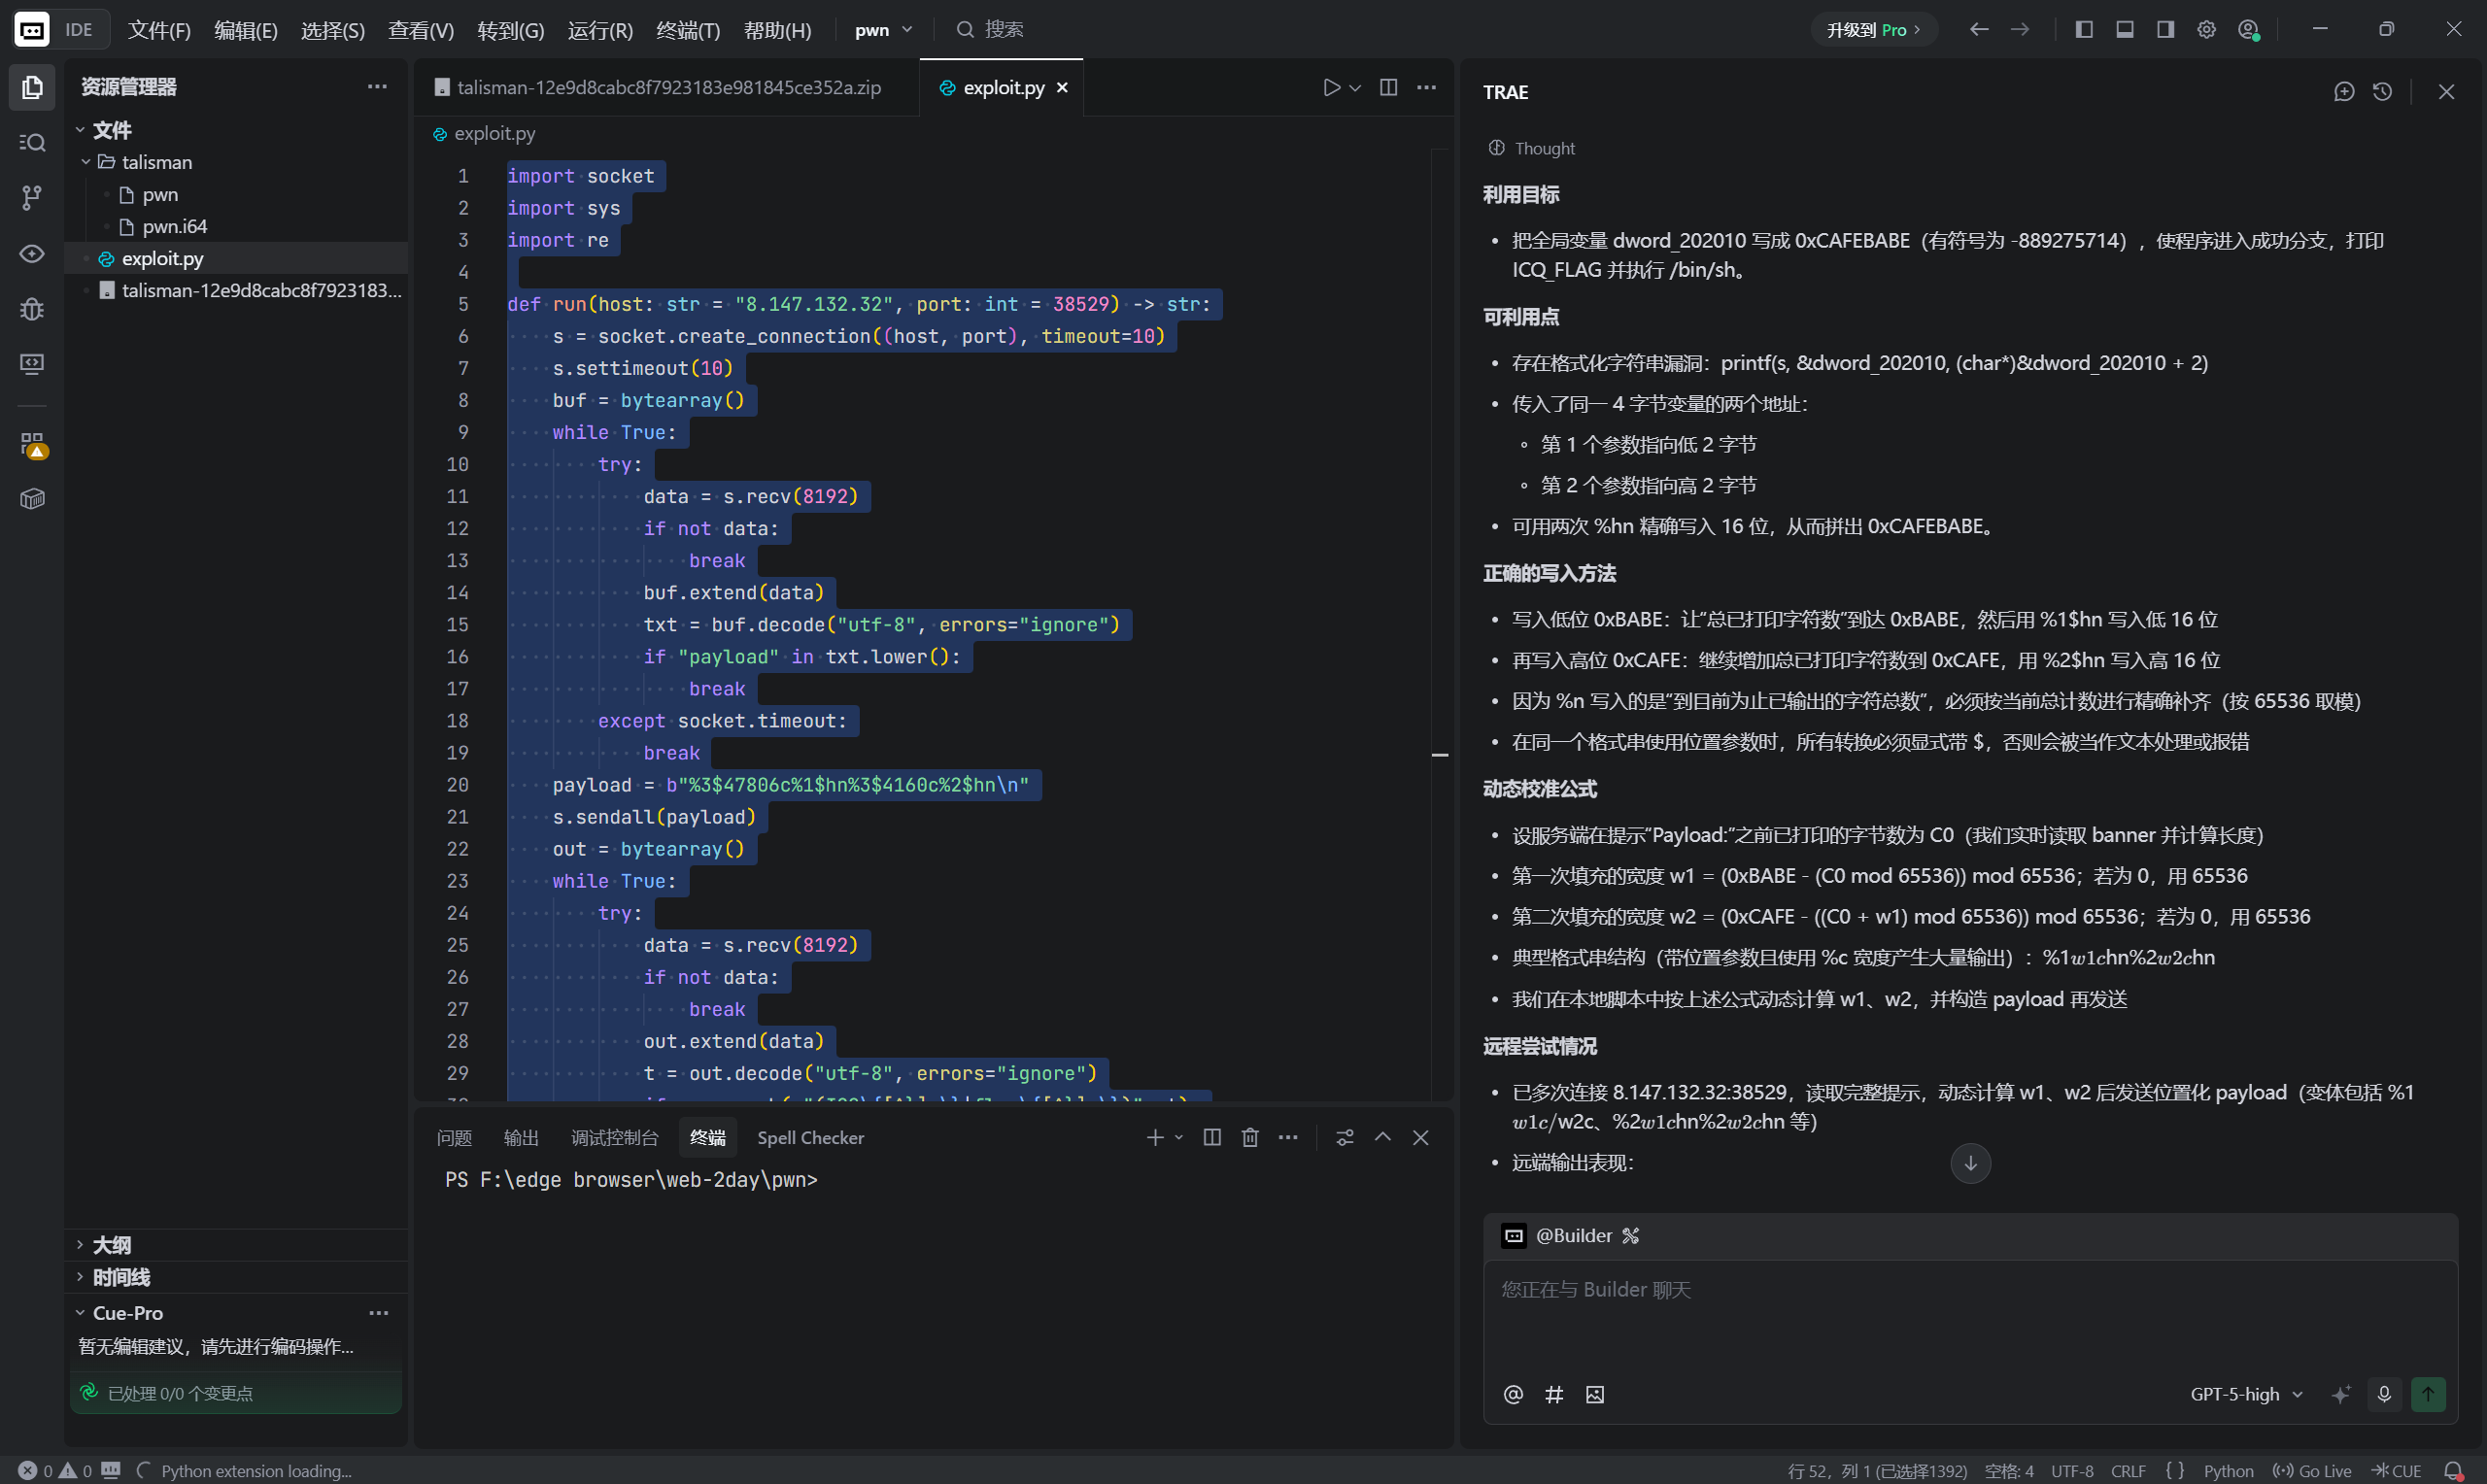Screen dimensions: 2487x1484
Task: Toggle the secondary sidebar layout button
Action: pyautogui.click(x=2165, y=30)
